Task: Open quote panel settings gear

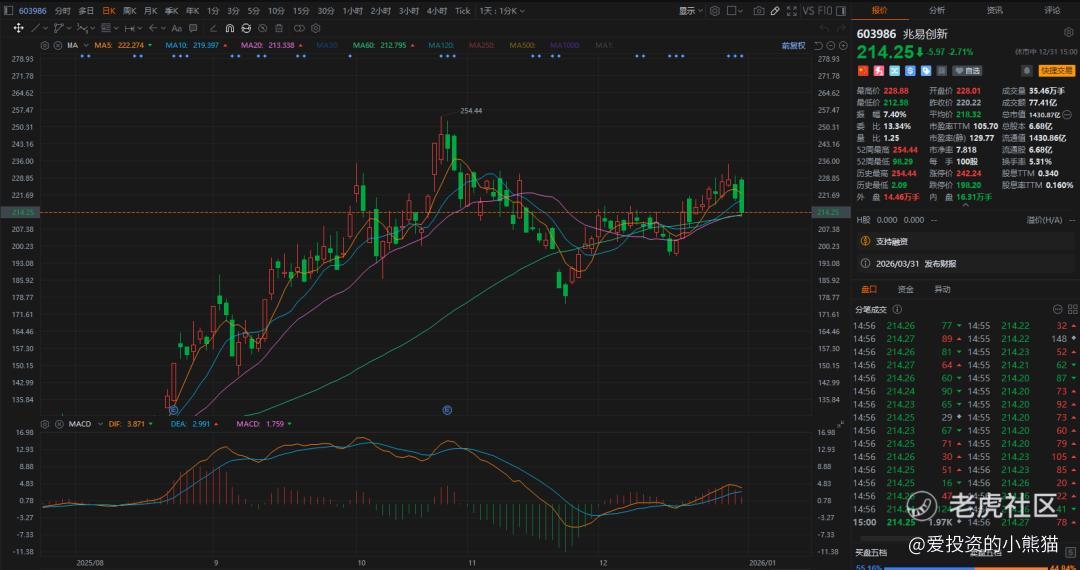Action: coord(1068,32)
